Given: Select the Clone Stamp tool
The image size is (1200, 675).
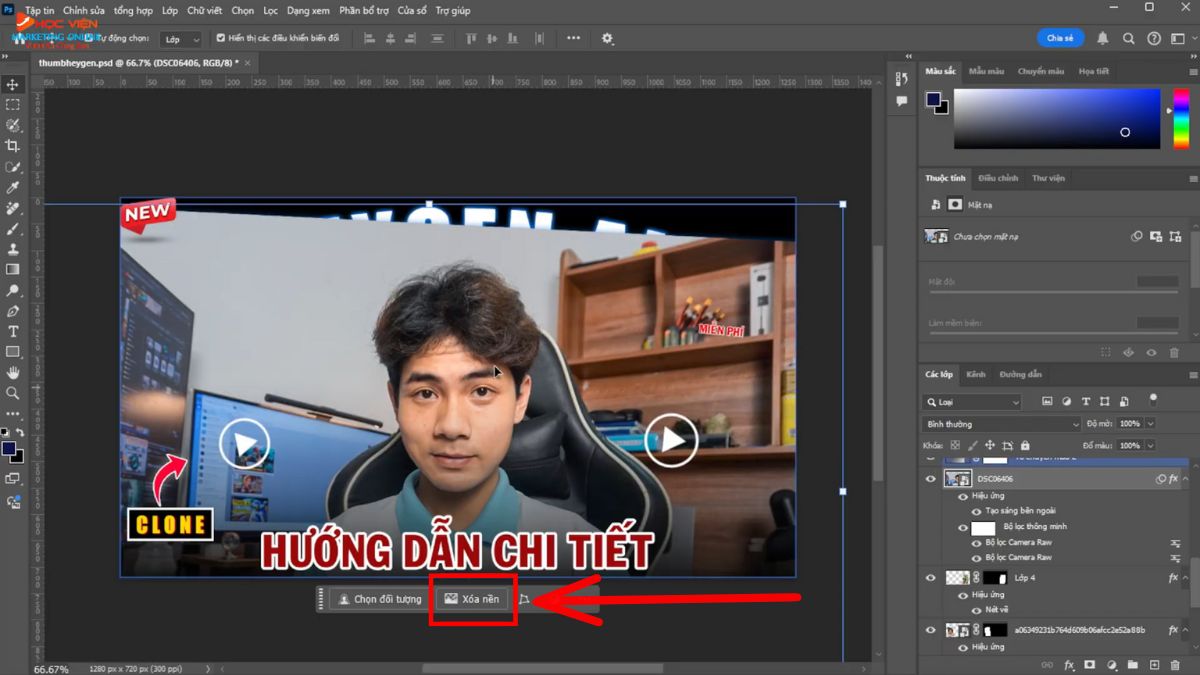Looking at the screenshot, I should click(13, 249).
